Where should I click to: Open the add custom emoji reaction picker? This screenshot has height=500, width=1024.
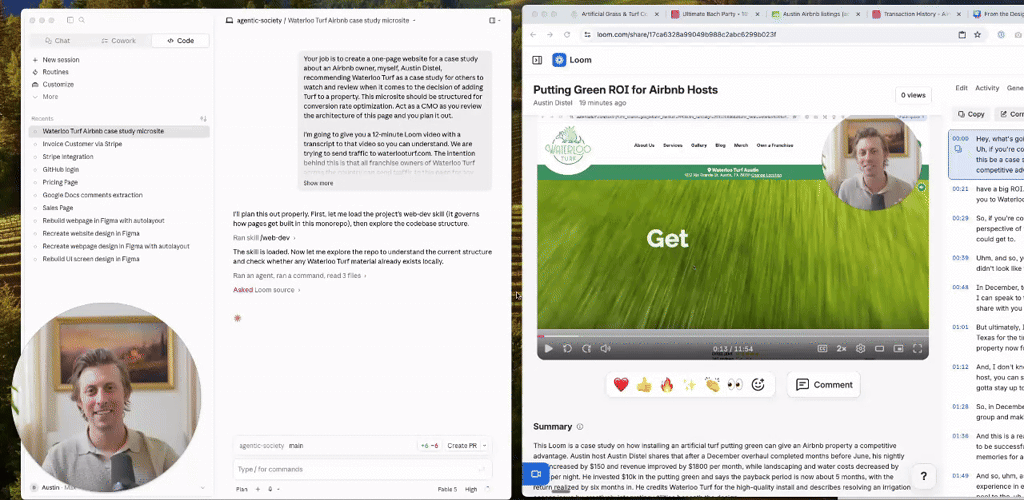click(758, 385)
